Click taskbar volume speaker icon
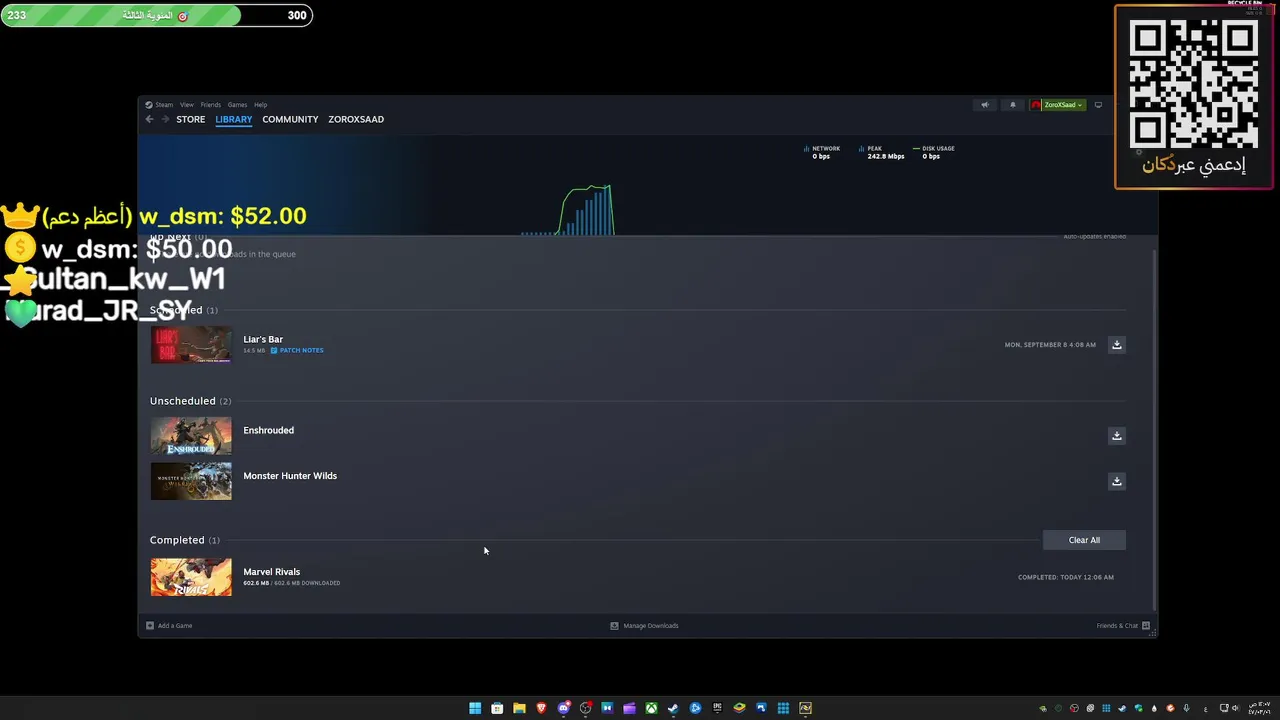Viewport: 1280px width, 720px height. pyautogui.click(x=1235, y=708)
